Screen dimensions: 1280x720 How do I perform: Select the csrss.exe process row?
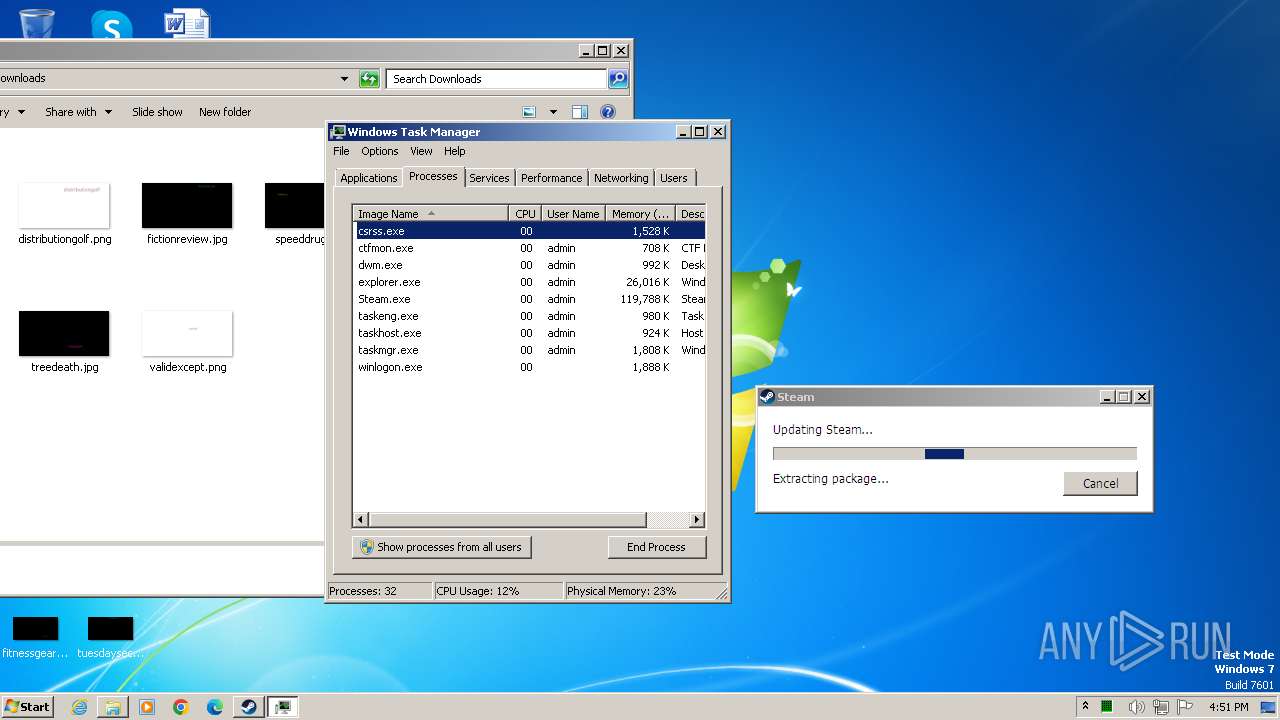(529, 231)
